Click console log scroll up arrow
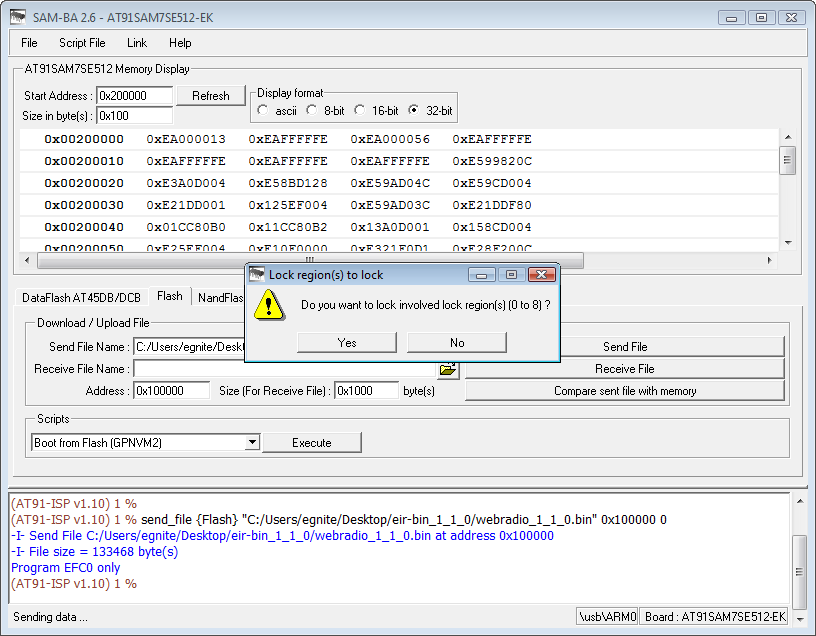The width and height of the screenshot is (816, 636). [x=800, y=501]
